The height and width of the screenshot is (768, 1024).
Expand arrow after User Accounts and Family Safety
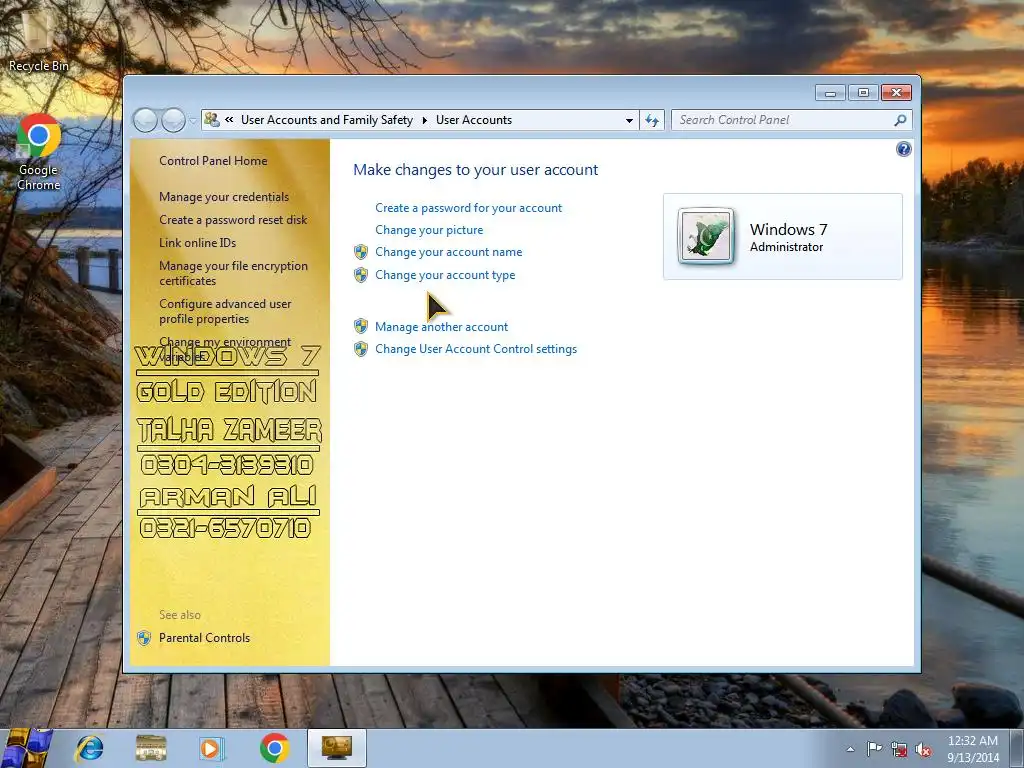coord(424,120)
